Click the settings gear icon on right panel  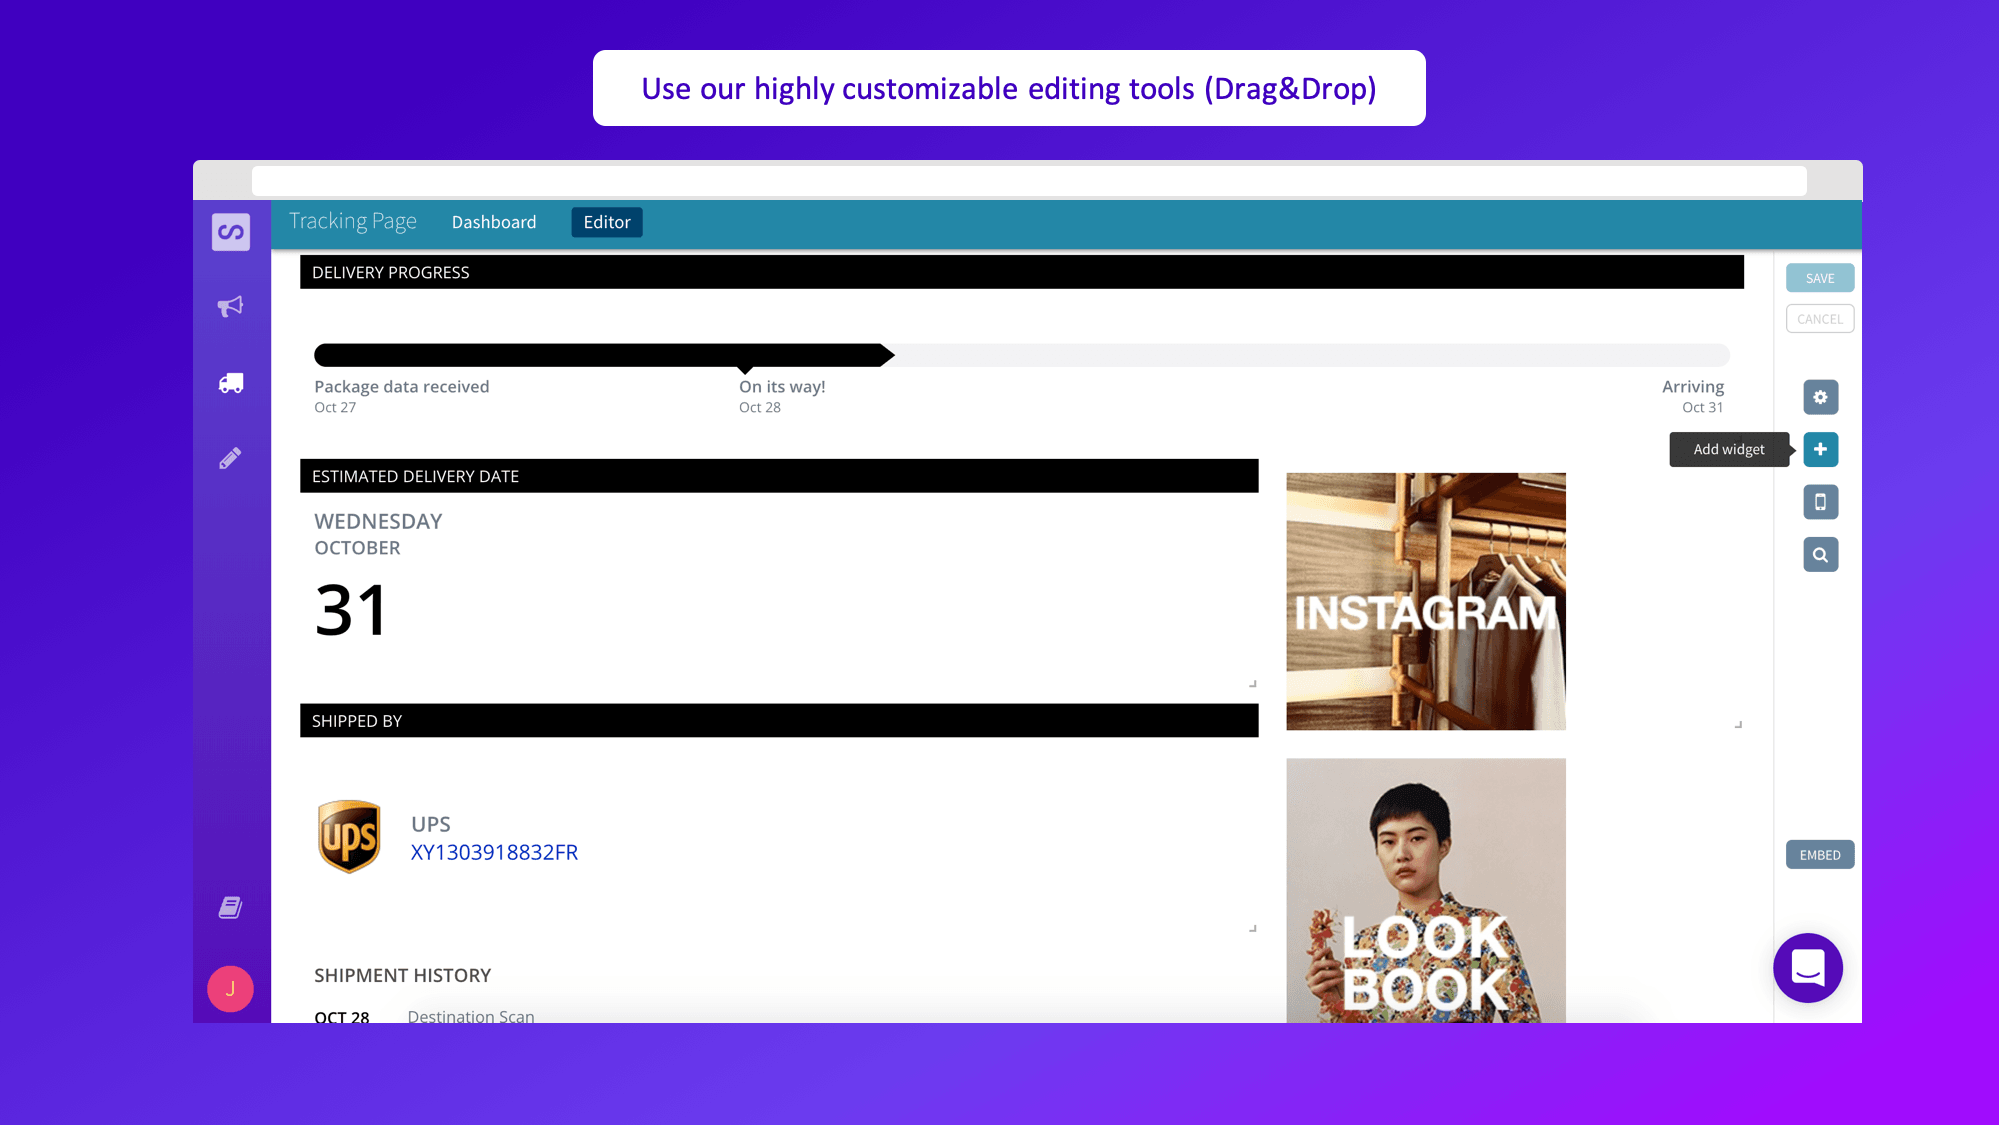pyautogui.click(x=1819, y=397)
